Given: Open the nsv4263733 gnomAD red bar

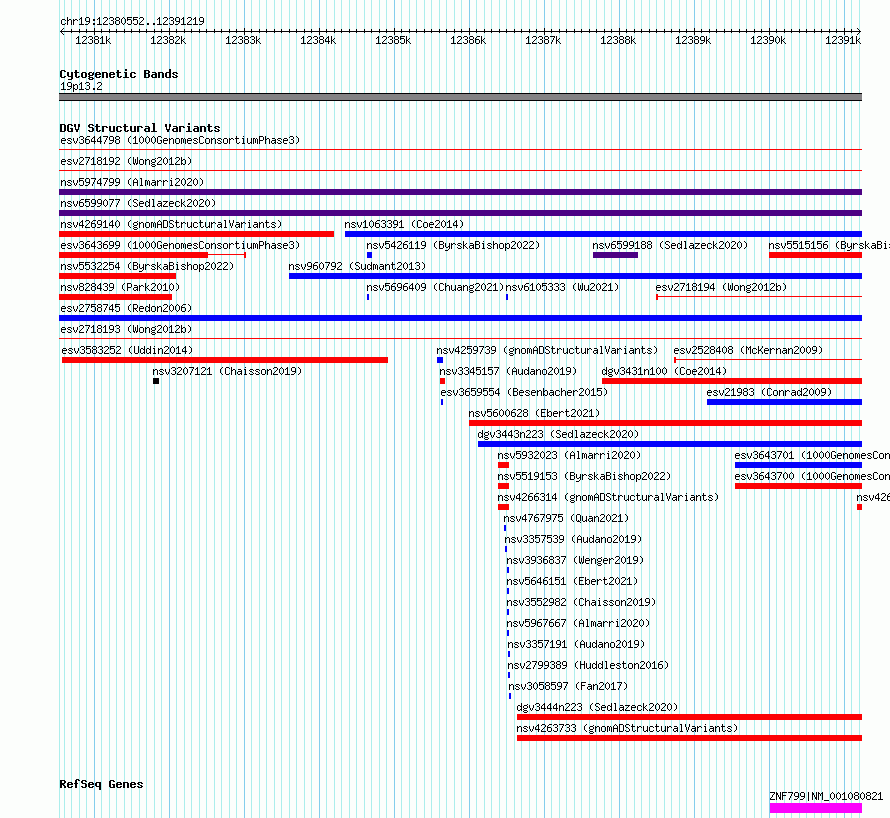Looking at the screenshot, I should 690,738.
